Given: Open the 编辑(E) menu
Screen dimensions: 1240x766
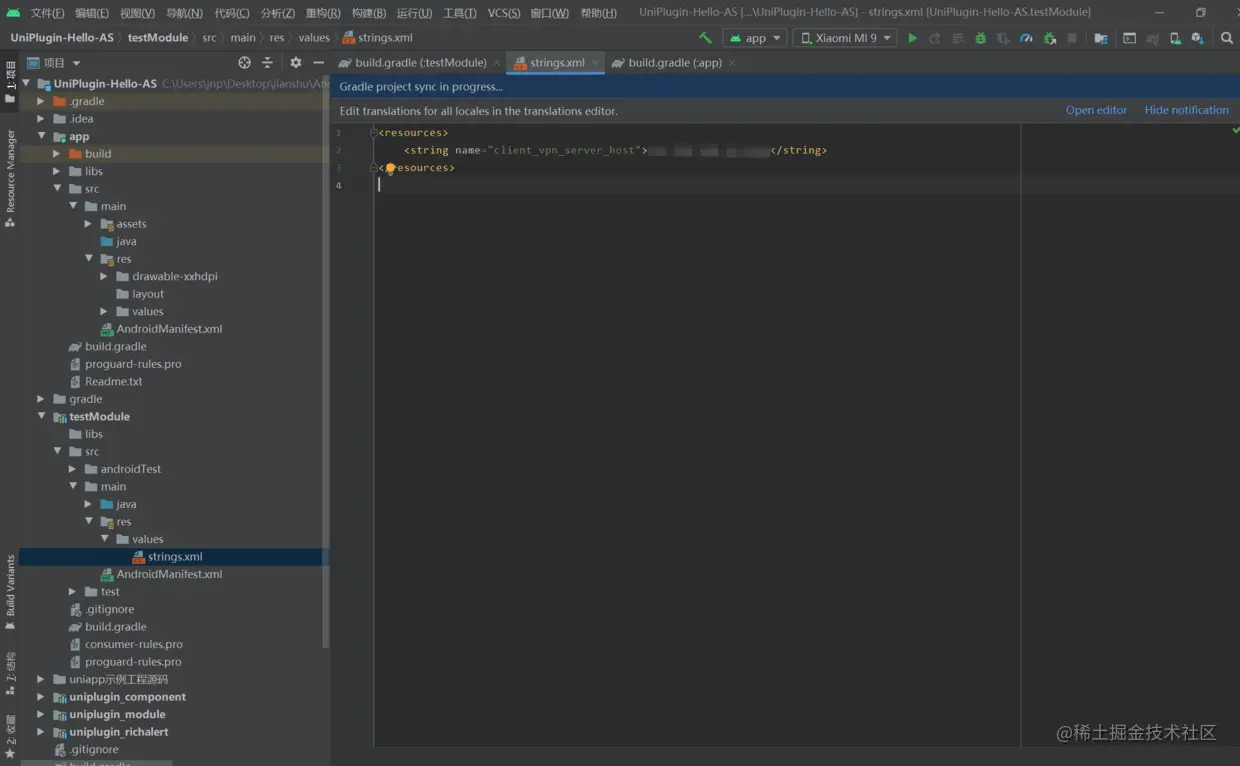Looking at the screenshot, I should tap(92, 13).
